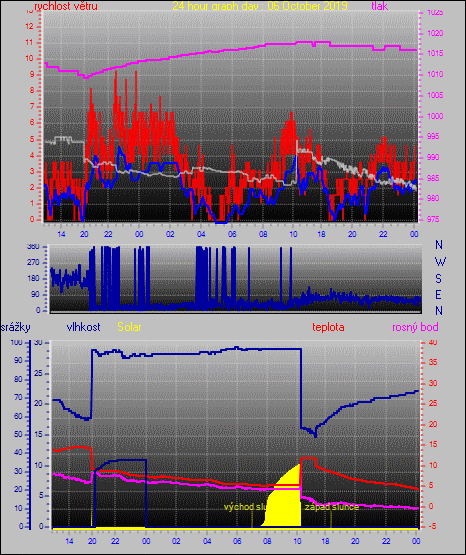Click the 'východ slunce' sunrise marker text
Viewport: 466px width, 555px height.
point(245,507)
